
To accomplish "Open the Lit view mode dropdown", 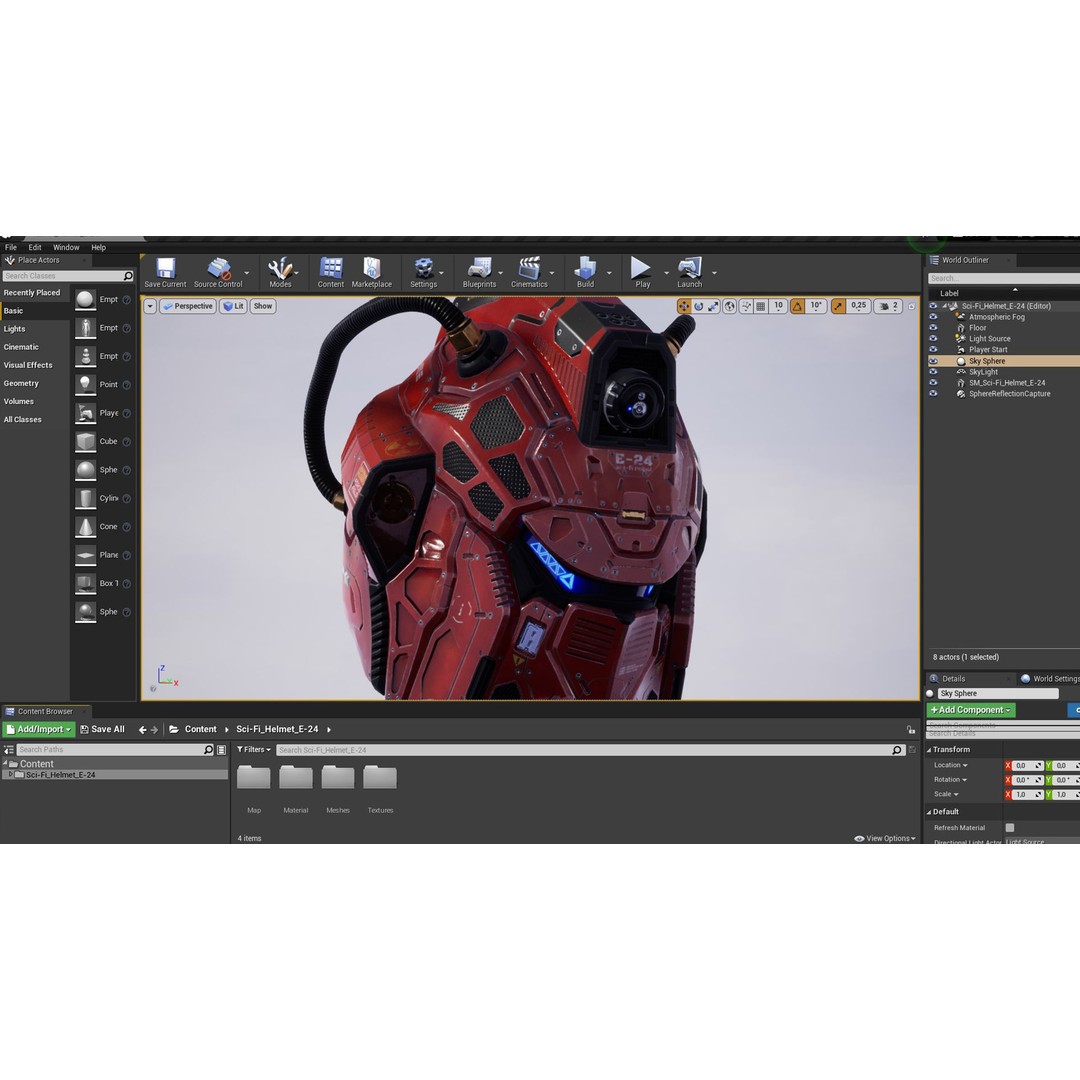I will pyautogui.click(x=233, y=307).
